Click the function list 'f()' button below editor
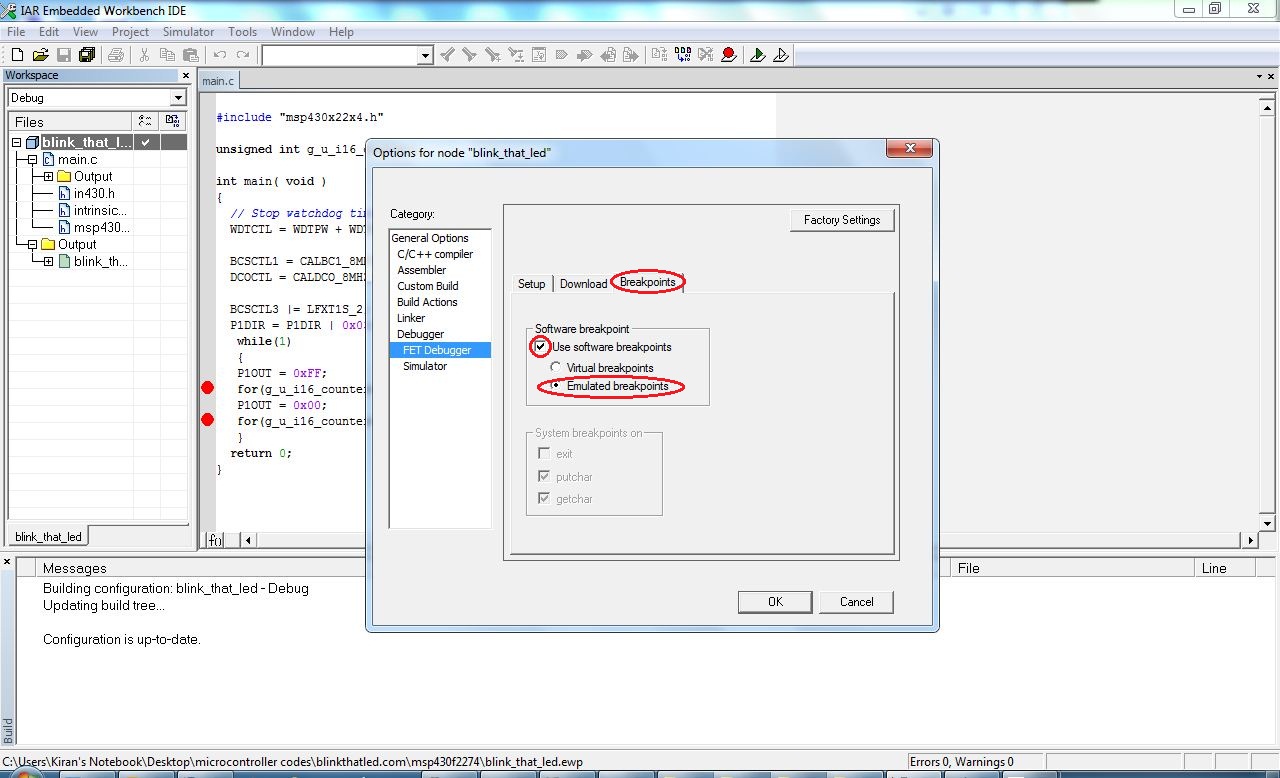The image size is (1280, 778). pyautogui.click(x=215, y=540)
